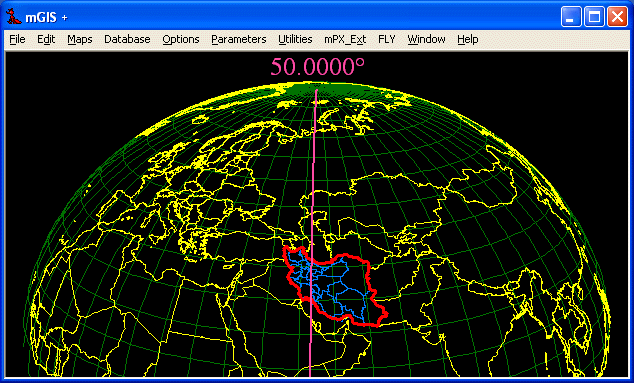Open the Help menu
The height and width of the screenshot is (383, 634).
tap(468, 39)
